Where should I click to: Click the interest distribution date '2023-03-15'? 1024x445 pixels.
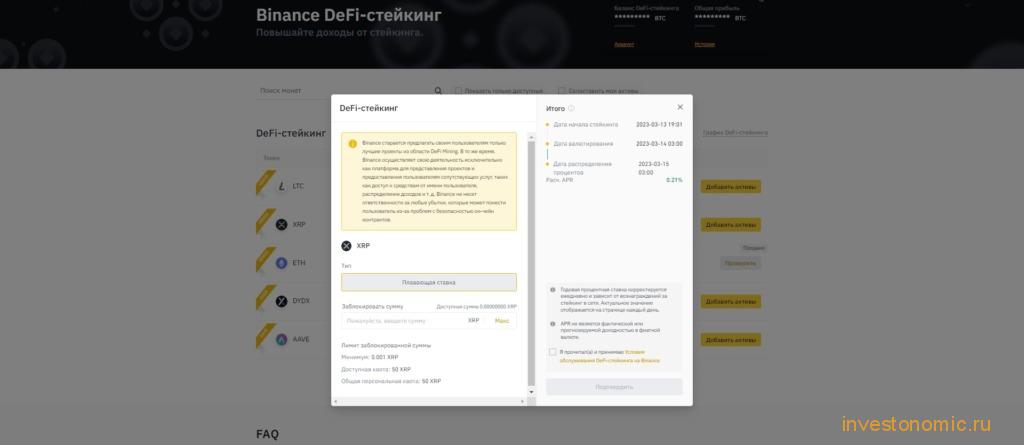click(654, 164)
